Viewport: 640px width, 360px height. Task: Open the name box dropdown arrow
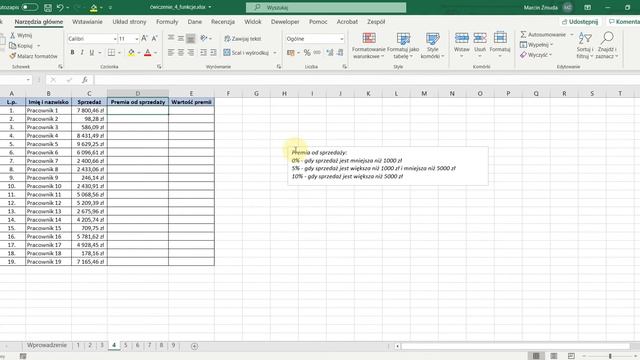click(x=28, y=80)
